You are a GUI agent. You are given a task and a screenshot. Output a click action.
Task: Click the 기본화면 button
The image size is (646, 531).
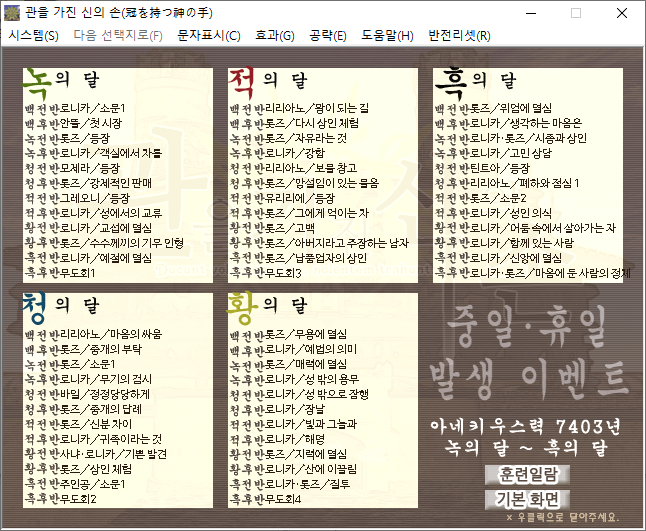point(528,500)
